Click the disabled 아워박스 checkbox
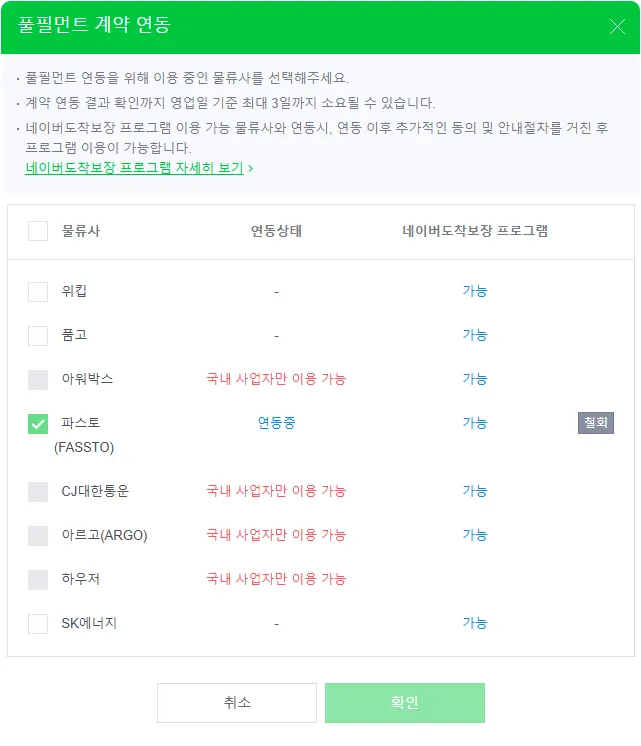The width and height of the screenshot is (641, 746). pyautogui.click(x=38, y=379)
